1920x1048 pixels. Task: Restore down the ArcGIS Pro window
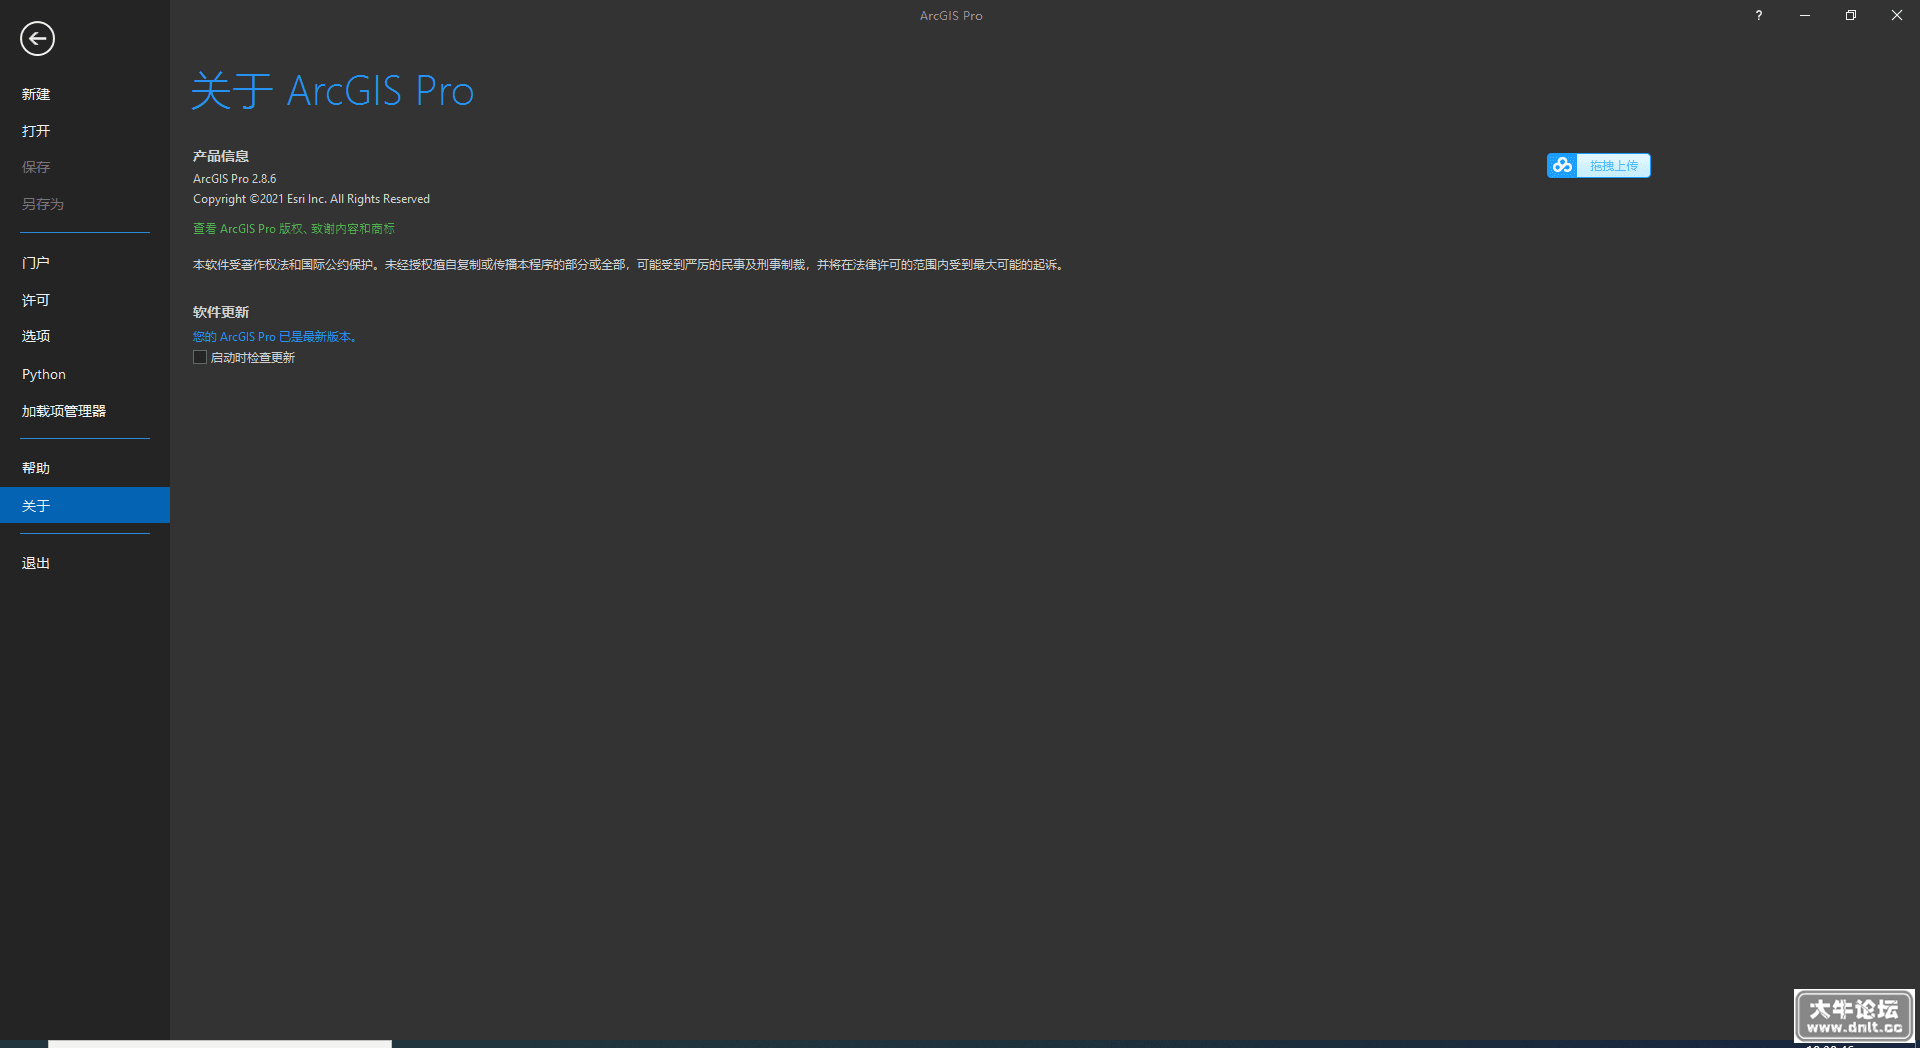click(x=1850, y=15)
